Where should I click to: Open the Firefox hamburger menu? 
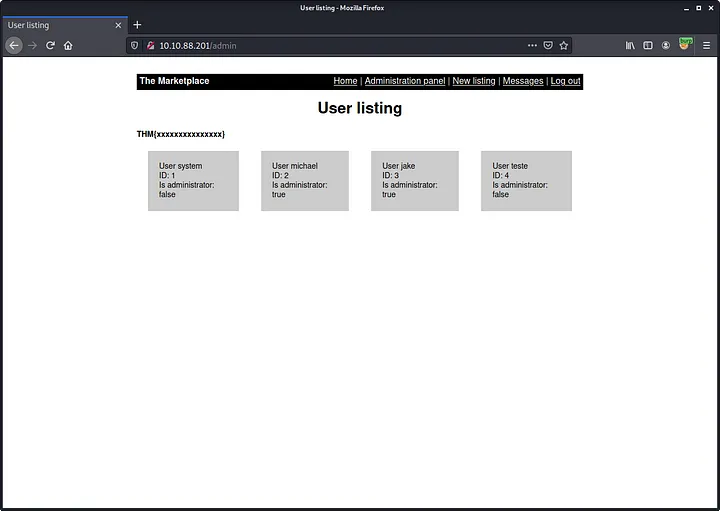(x=706, y=45)
